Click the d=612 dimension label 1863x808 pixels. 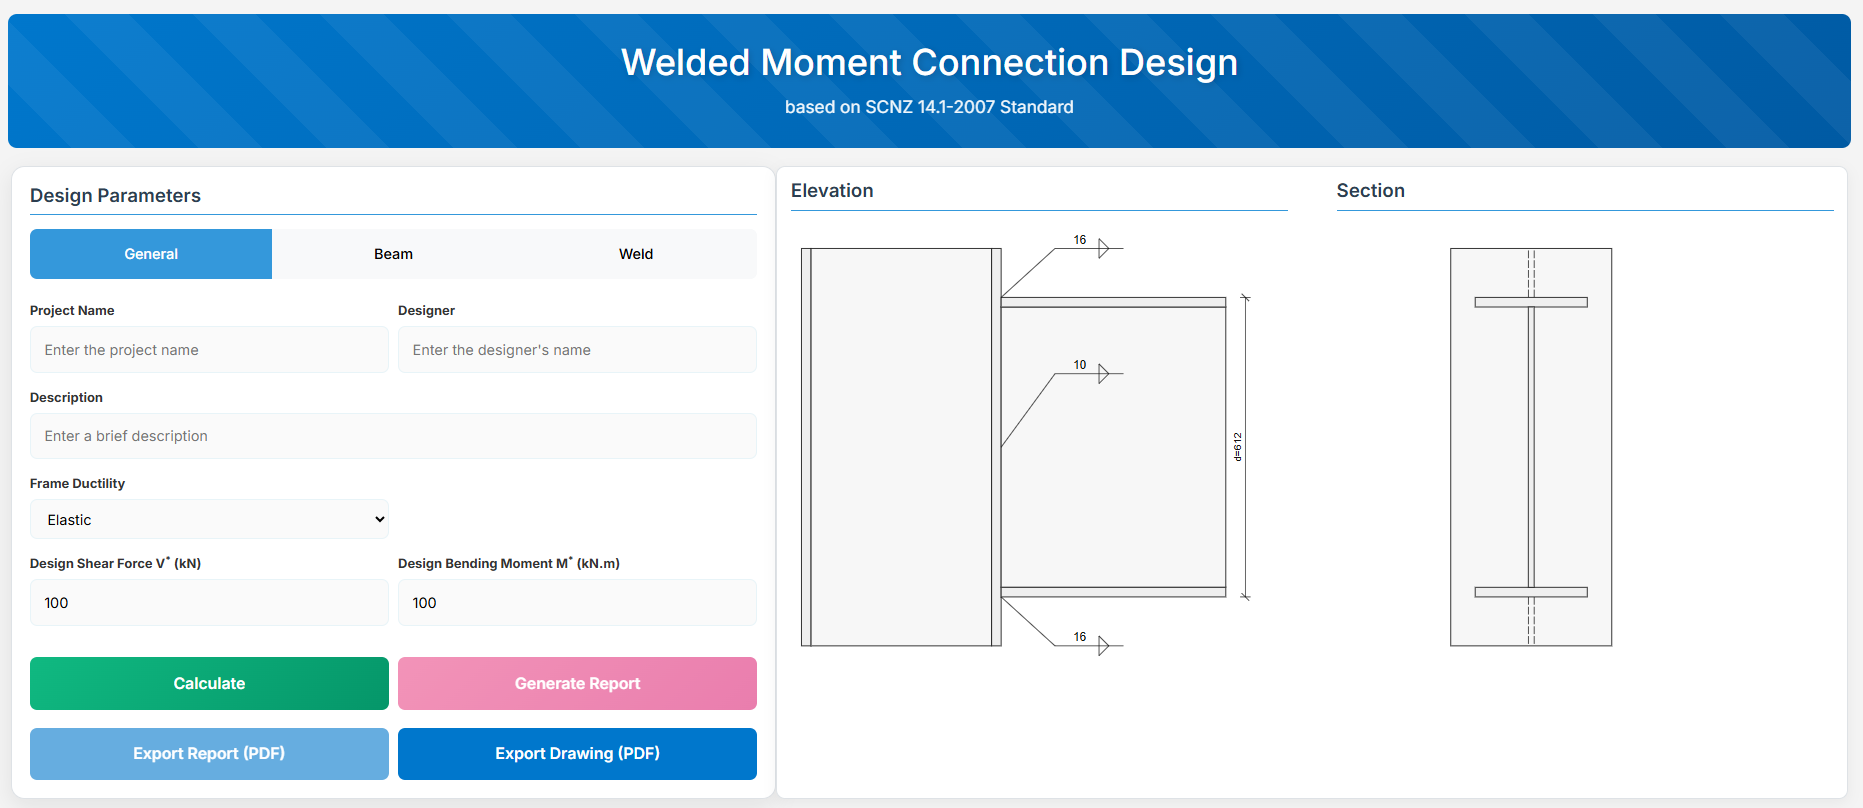coord(1238,447)
